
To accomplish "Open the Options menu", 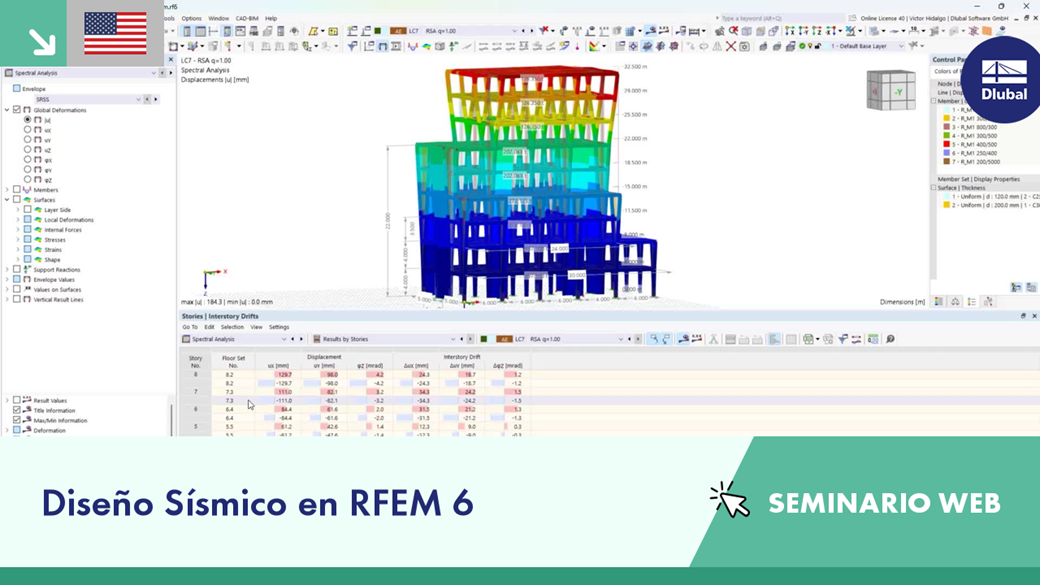I will (x=190, y=16).
